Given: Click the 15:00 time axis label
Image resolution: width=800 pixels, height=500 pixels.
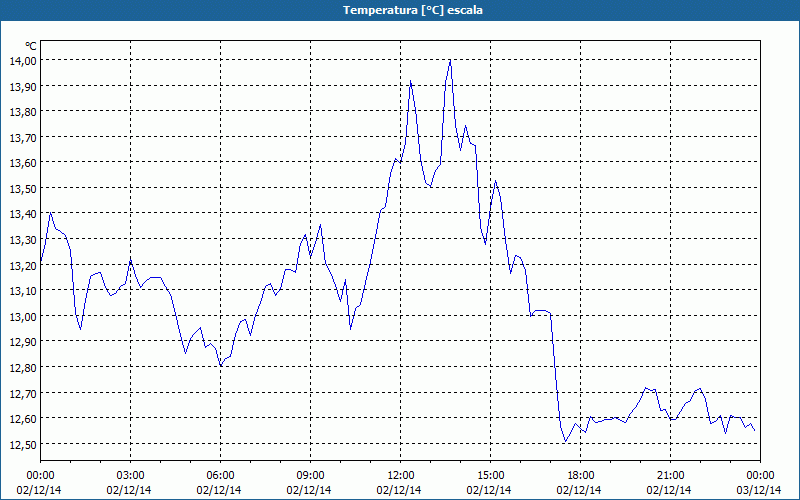Looking at the screenshot, I should 490,476.
